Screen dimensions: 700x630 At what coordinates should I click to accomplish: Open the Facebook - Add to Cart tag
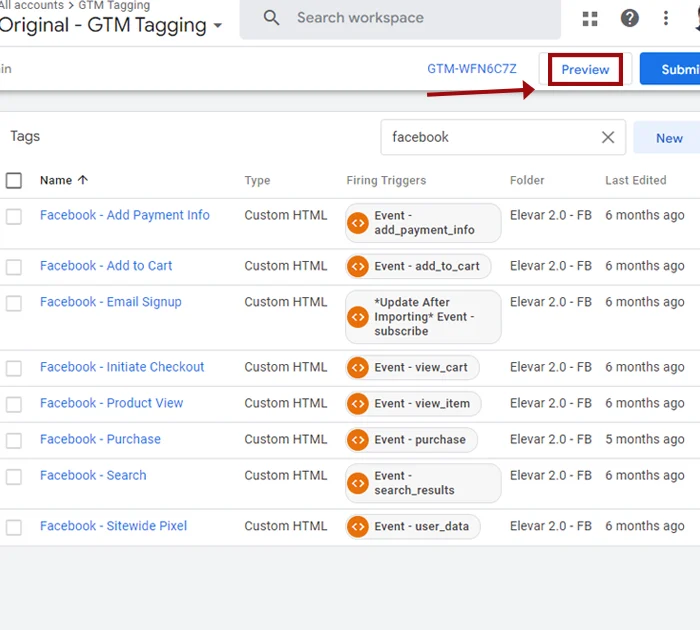click(x=106, y=266)
